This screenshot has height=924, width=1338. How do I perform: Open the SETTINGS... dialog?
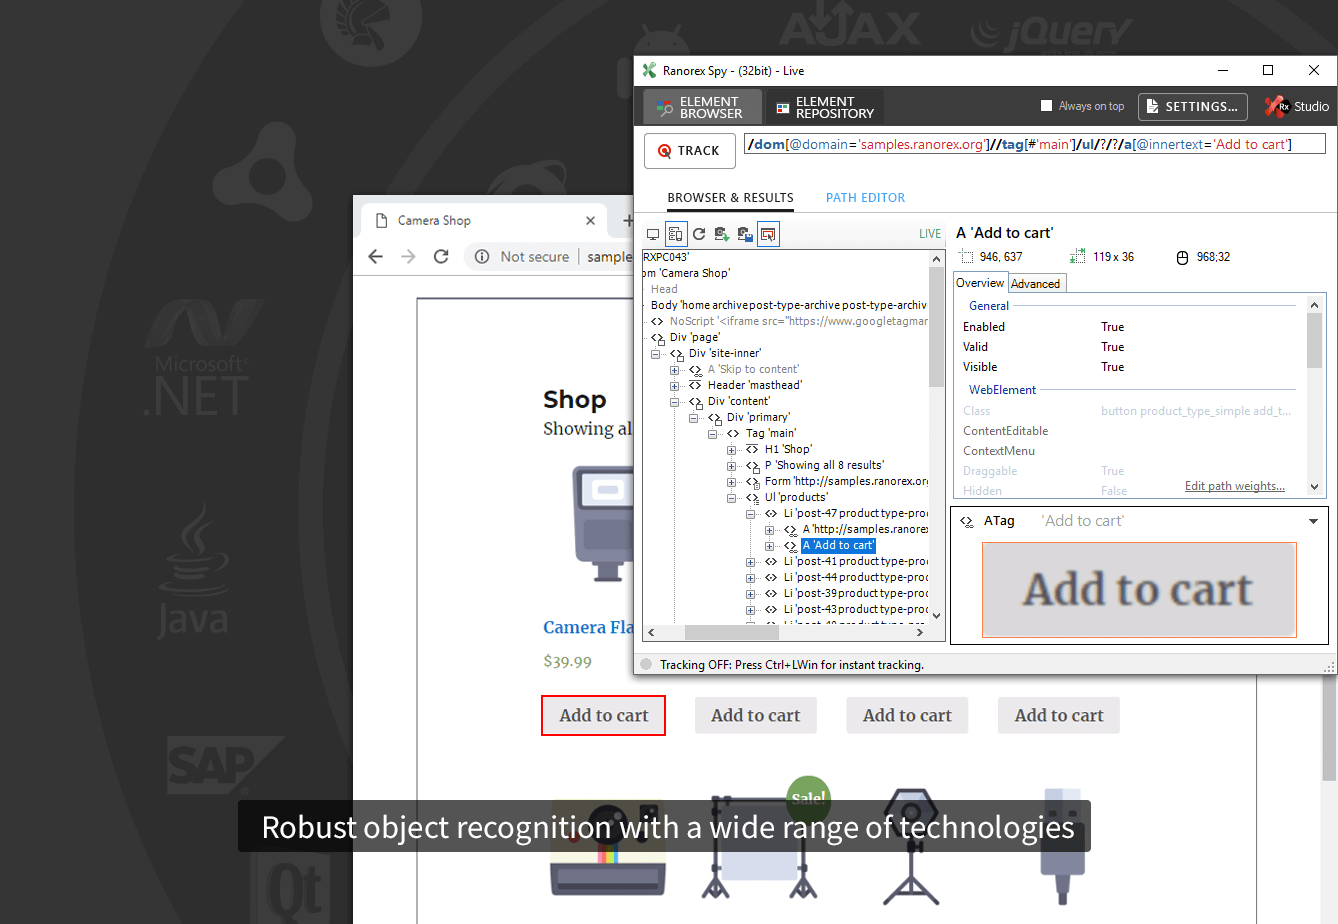click(x=1192, y=106)
